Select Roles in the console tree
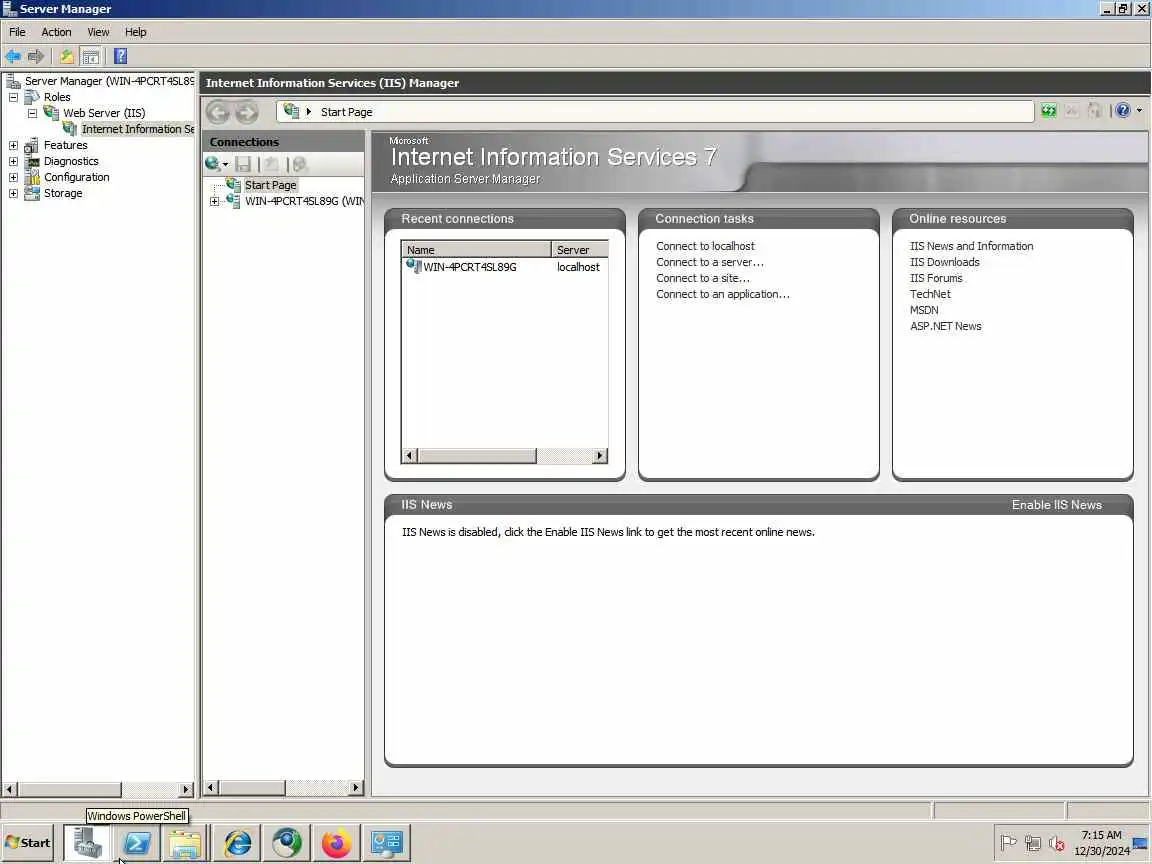This screenshot has width=1152, height=864. click(x=57, y=97)
